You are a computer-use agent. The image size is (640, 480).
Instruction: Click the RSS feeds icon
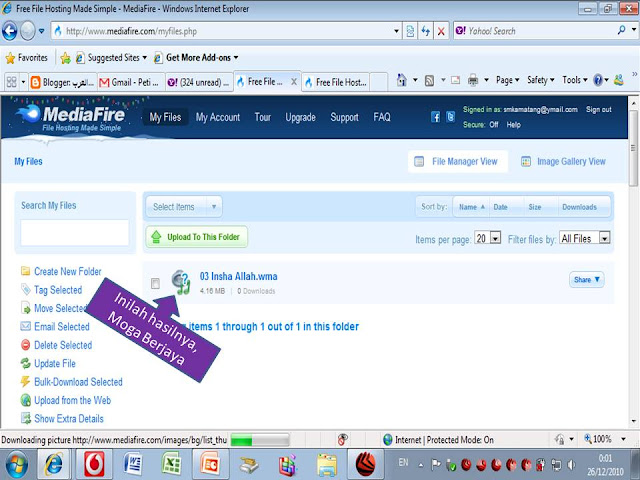429,80
